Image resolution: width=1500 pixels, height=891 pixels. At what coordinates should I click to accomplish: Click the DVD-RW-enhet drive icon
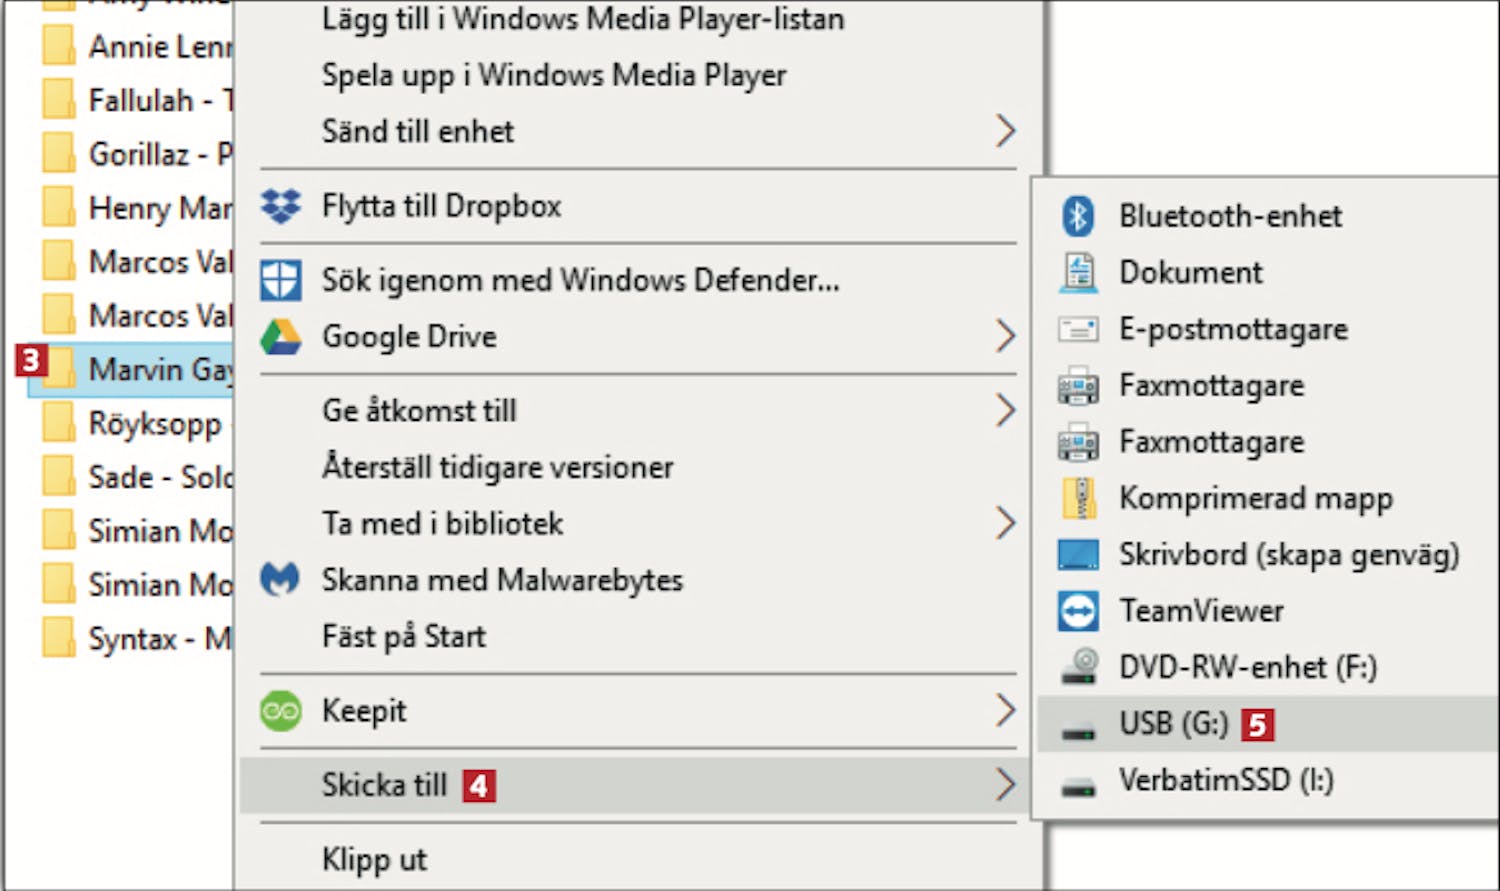pyautogui.click(x=1078, y=667)
